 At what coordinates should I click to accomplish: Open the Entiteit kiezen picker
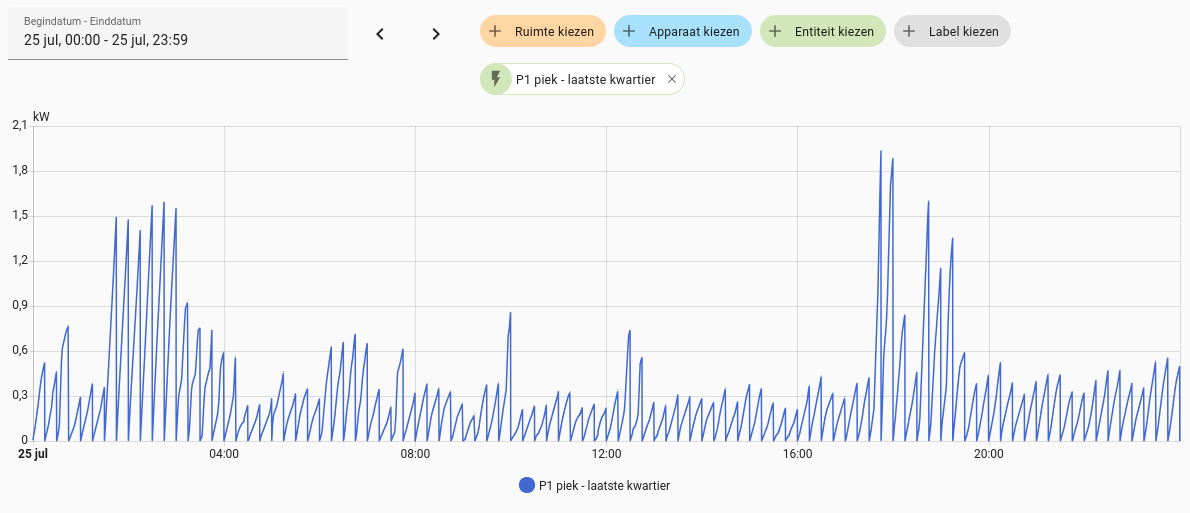tap(834, 32)
